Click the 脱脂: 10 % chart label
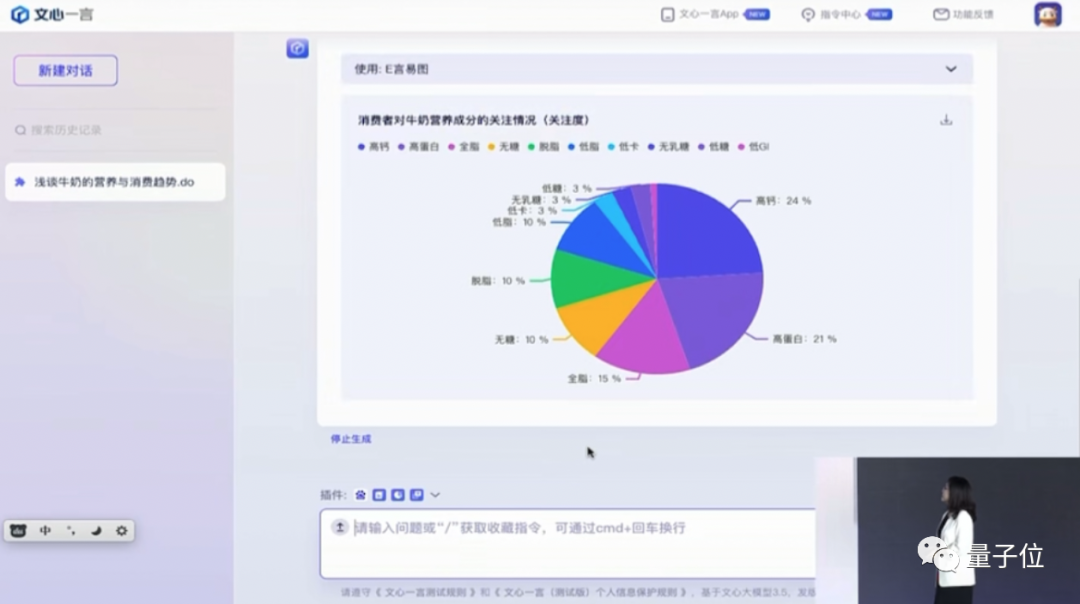 [x=498, y=281]
